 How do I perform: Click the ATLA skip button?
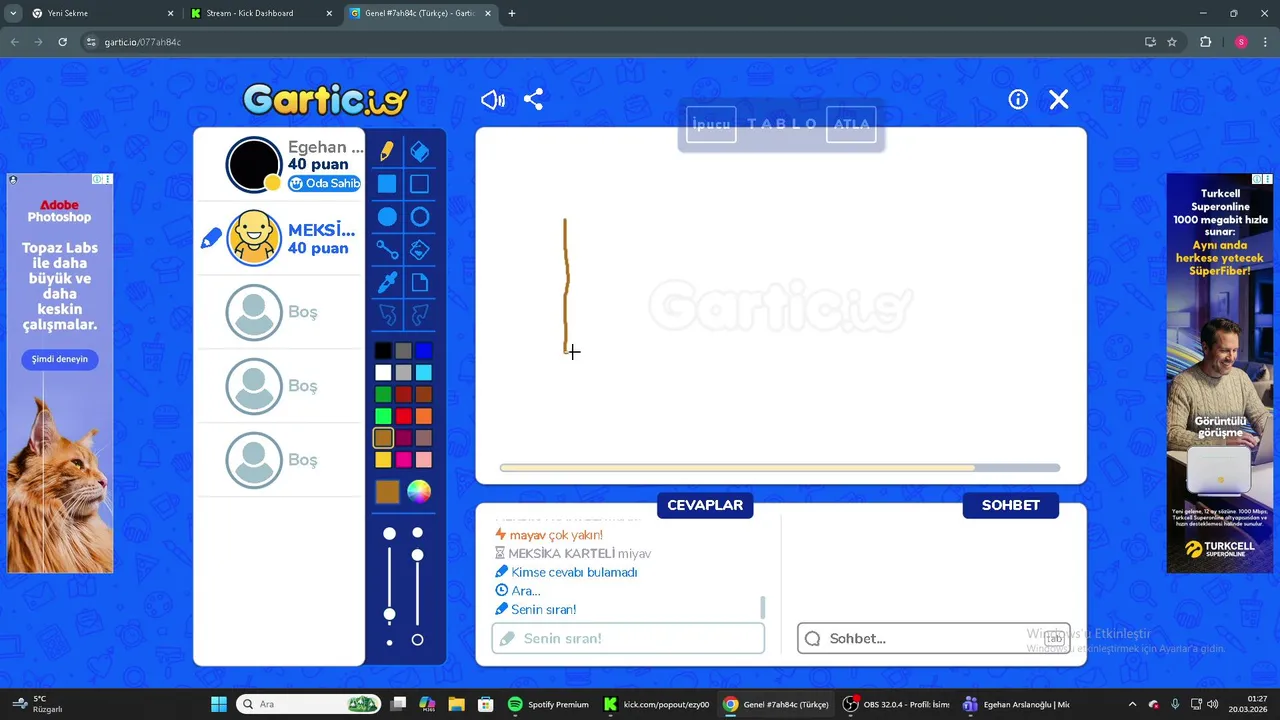click(851, 125)
